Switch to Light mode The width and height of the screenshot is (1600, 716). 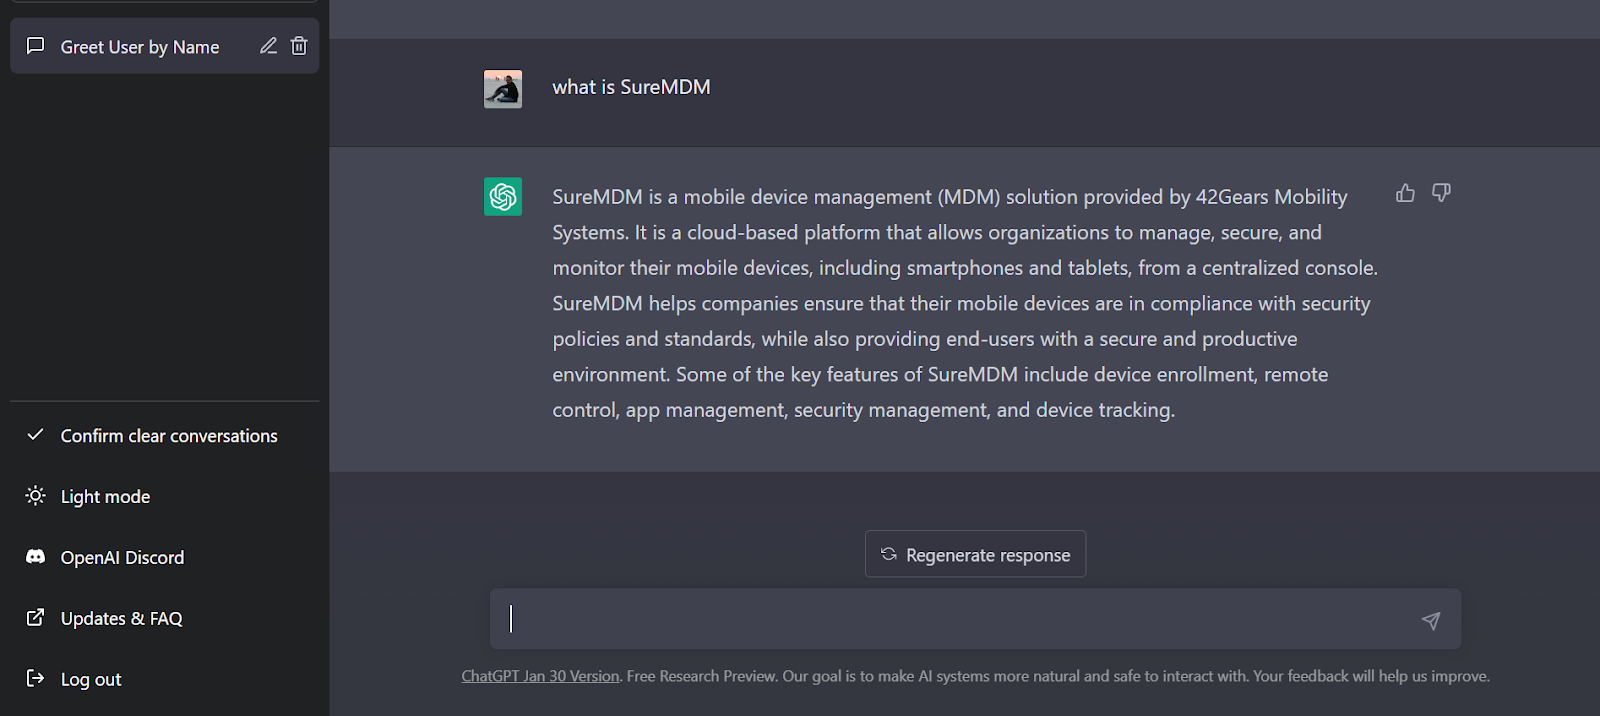164,497
